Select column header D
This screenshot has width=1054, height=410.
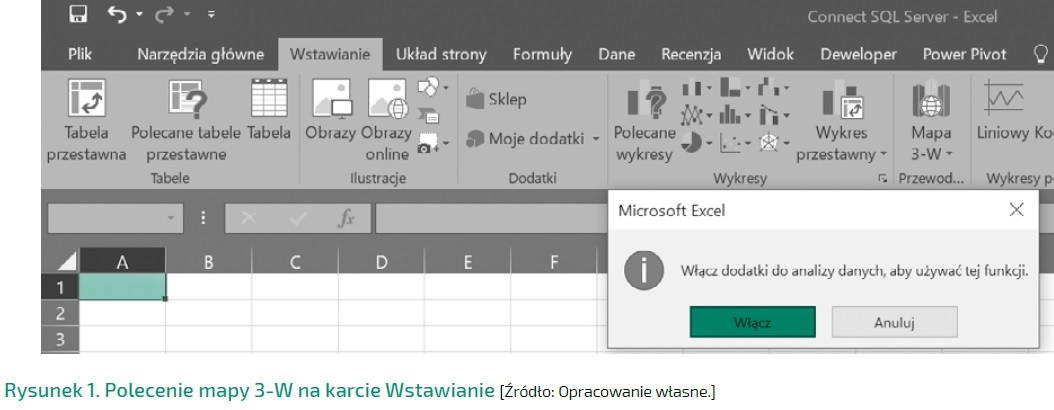tap(381, 263)
